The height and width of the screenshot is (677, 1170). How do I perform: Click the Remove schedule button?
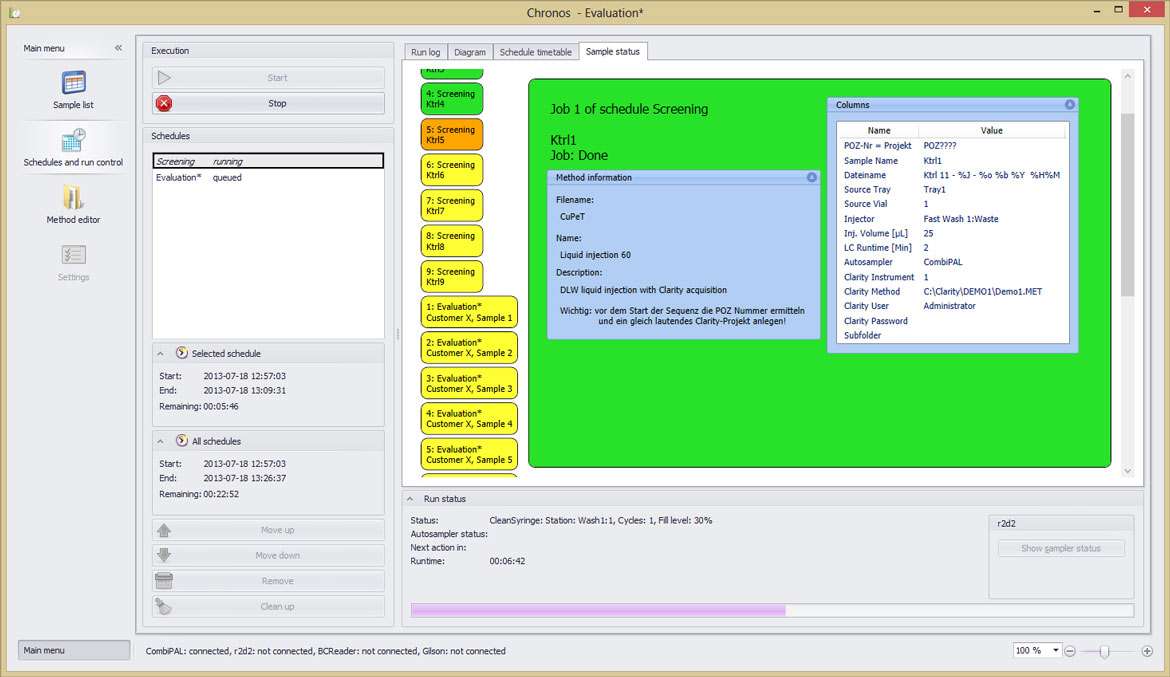pyautogui.click(x=269, y=581)
